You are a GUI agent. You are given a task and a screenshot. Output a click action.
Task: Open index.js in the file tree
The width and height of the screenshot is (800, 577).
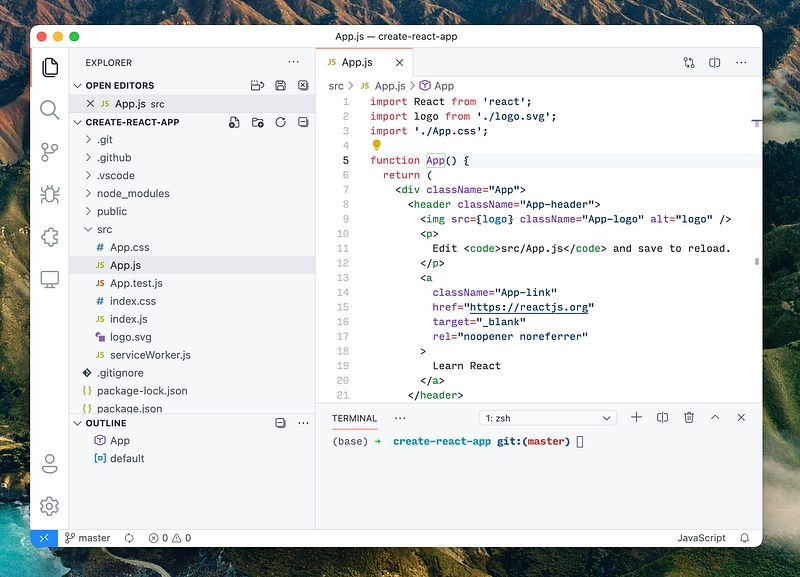[128, 320]
